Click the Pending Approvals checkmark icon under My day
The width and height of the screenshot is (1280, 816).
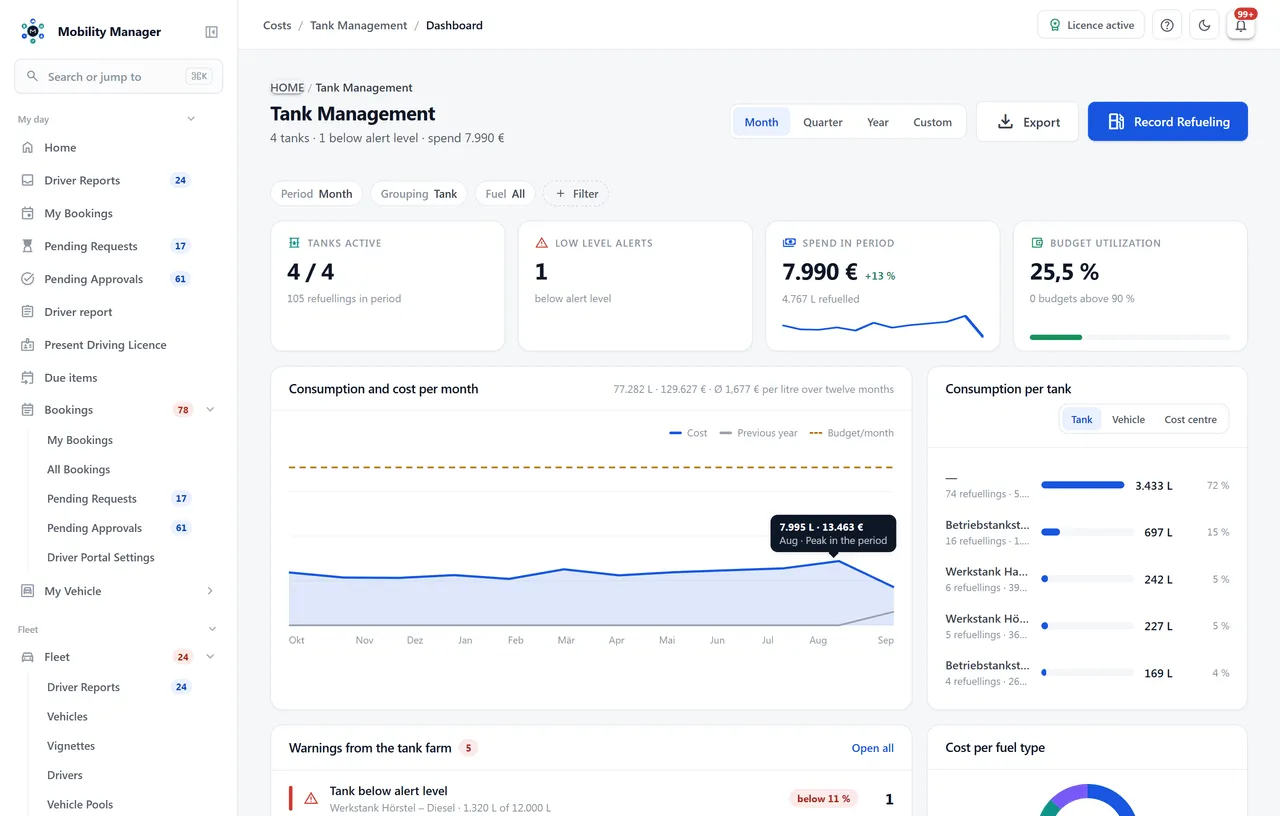pos(27,279)
